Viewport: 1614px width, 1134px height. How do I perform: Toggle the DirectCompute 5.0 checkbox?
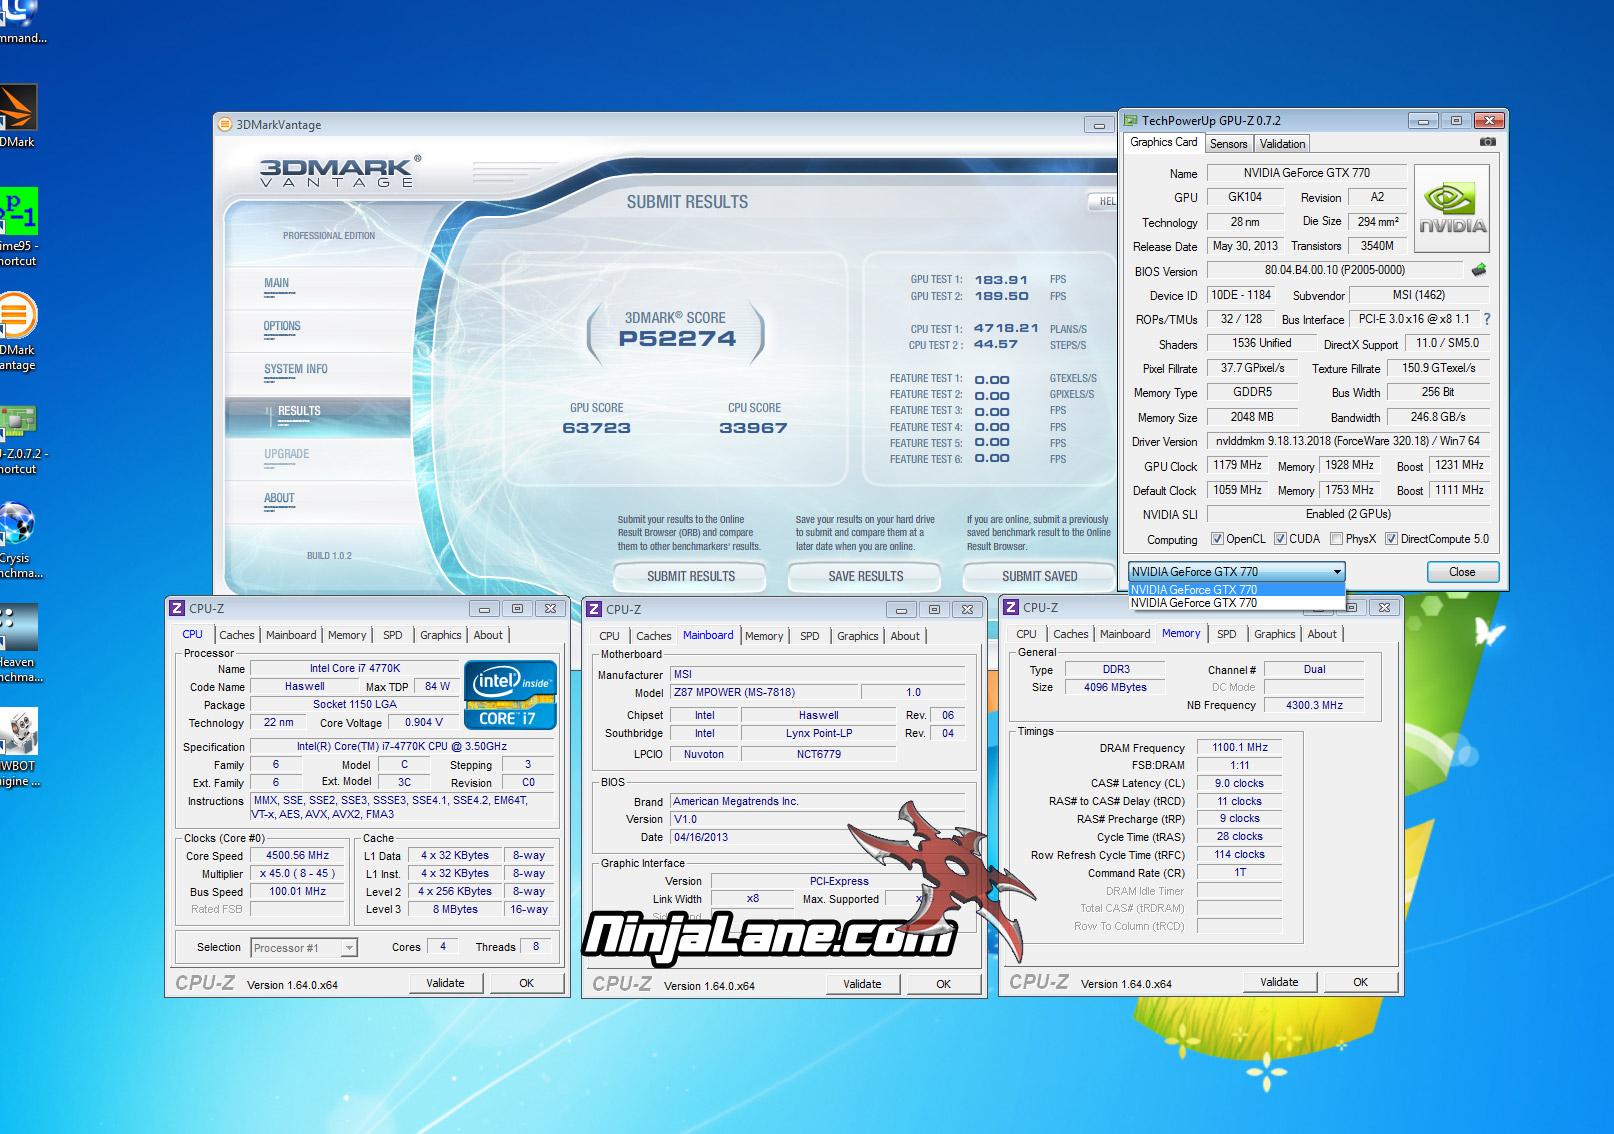(x=1391, y=539)
